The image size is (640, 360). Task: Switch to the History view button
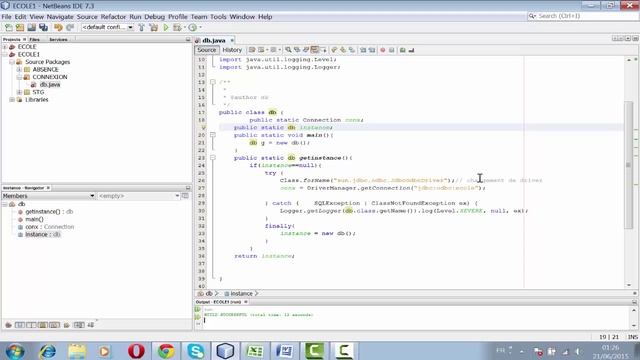tap(232, 50)
